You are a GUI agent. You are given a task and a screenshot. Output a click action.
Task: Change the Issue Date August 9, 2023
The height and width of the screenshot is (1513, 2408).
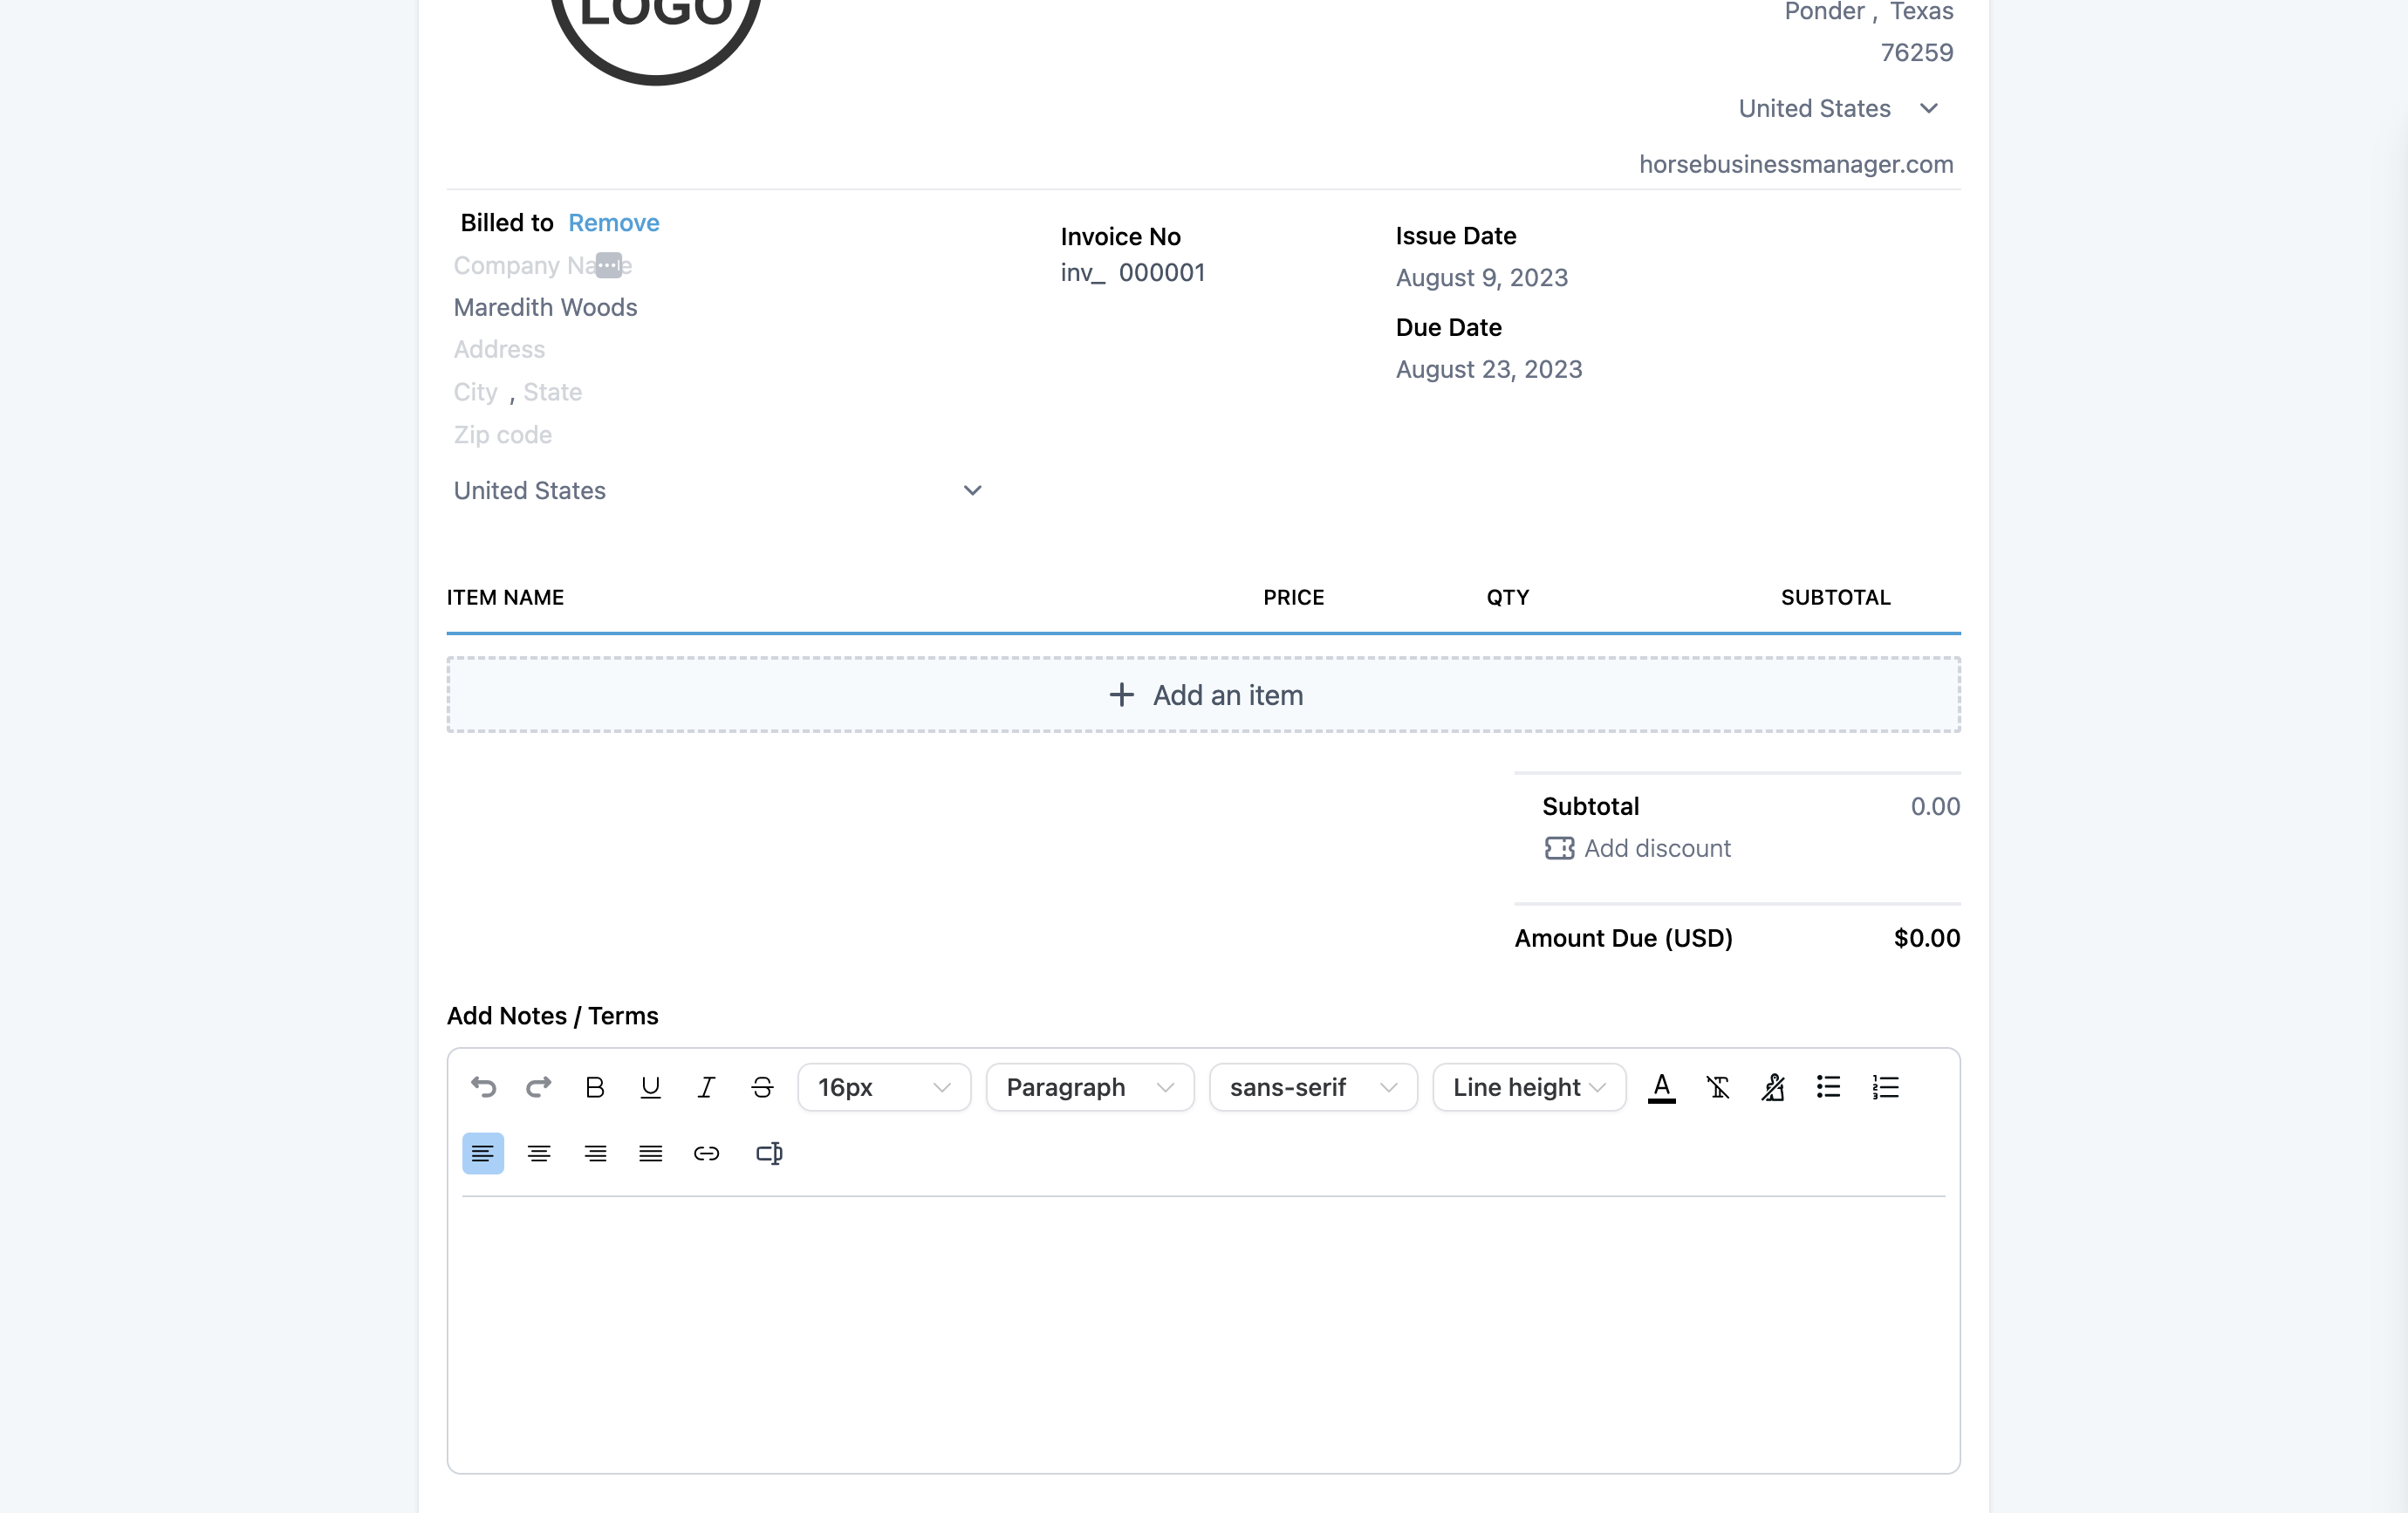[x=1482, y=277]
